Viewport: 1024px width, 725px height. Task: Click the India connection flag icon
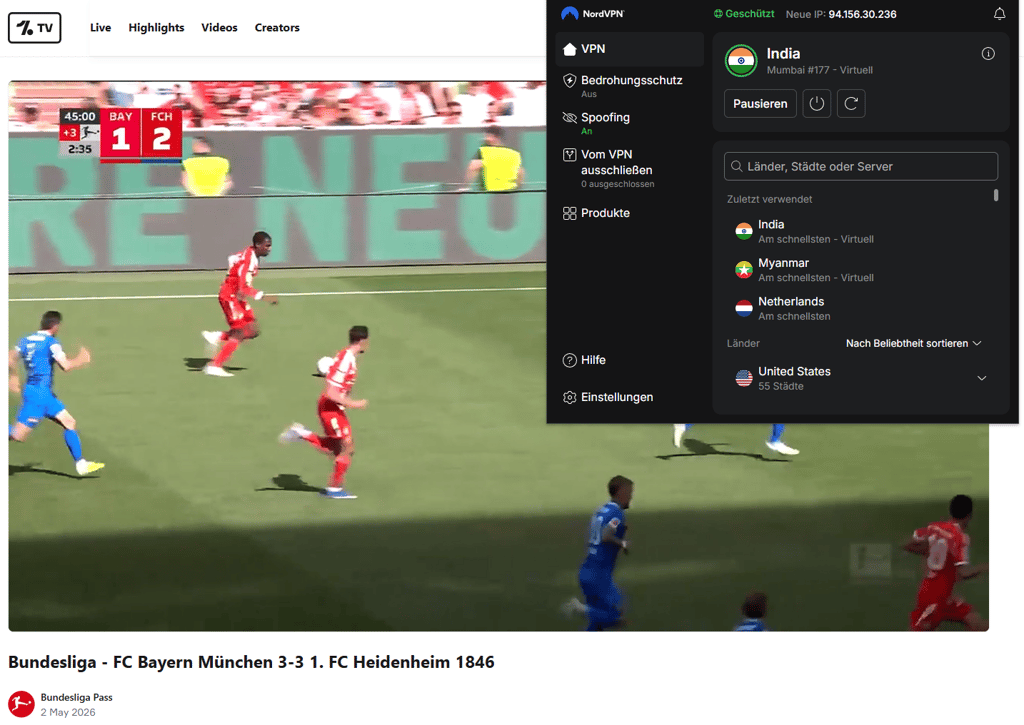click(x=741, y=61)
